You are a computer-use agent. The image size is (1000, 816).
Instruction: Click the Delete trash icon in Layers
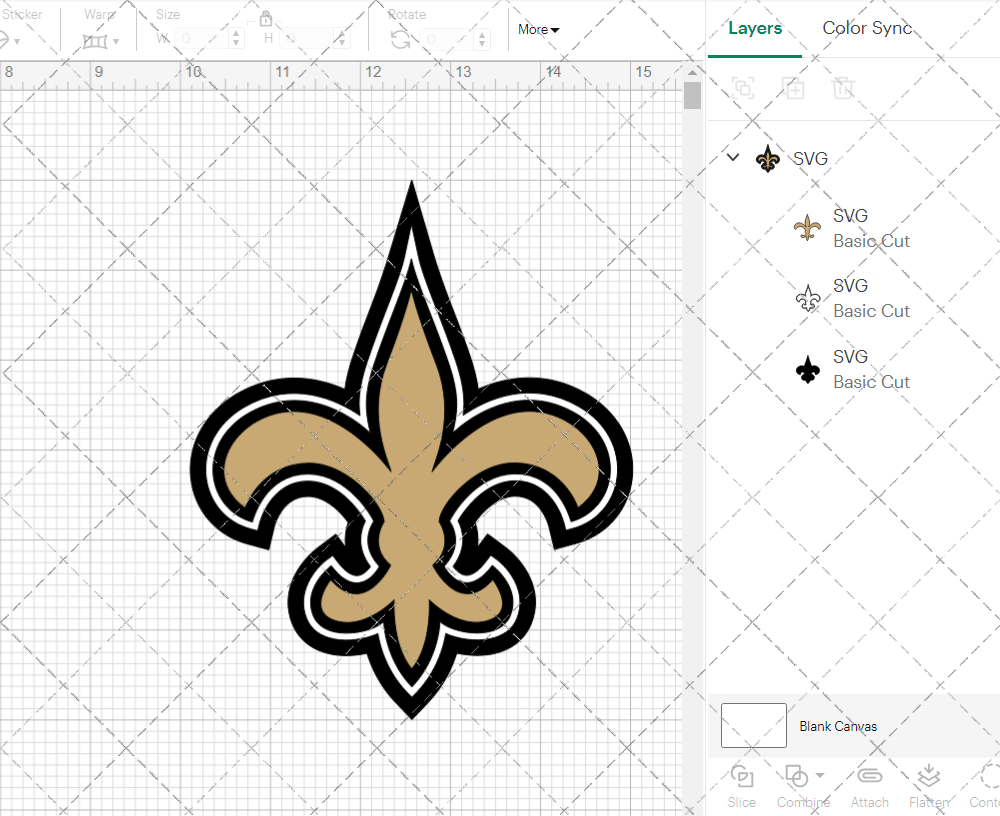click(x=844, y=88)
